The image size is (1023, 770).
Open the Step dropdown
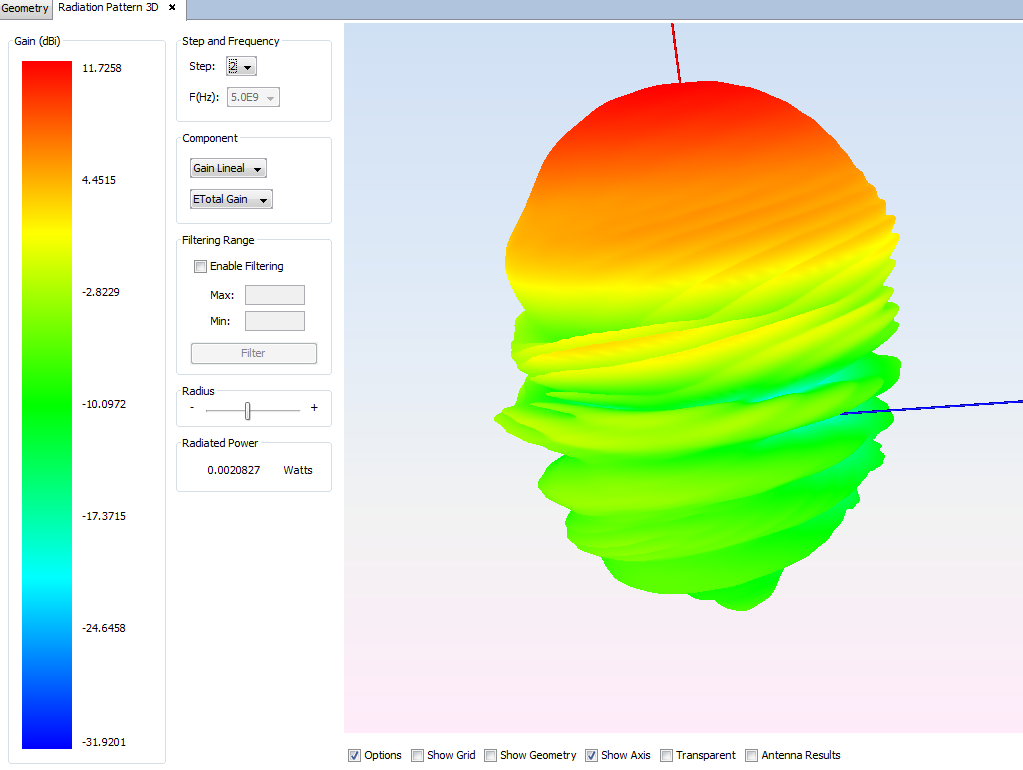coord(241,67)
